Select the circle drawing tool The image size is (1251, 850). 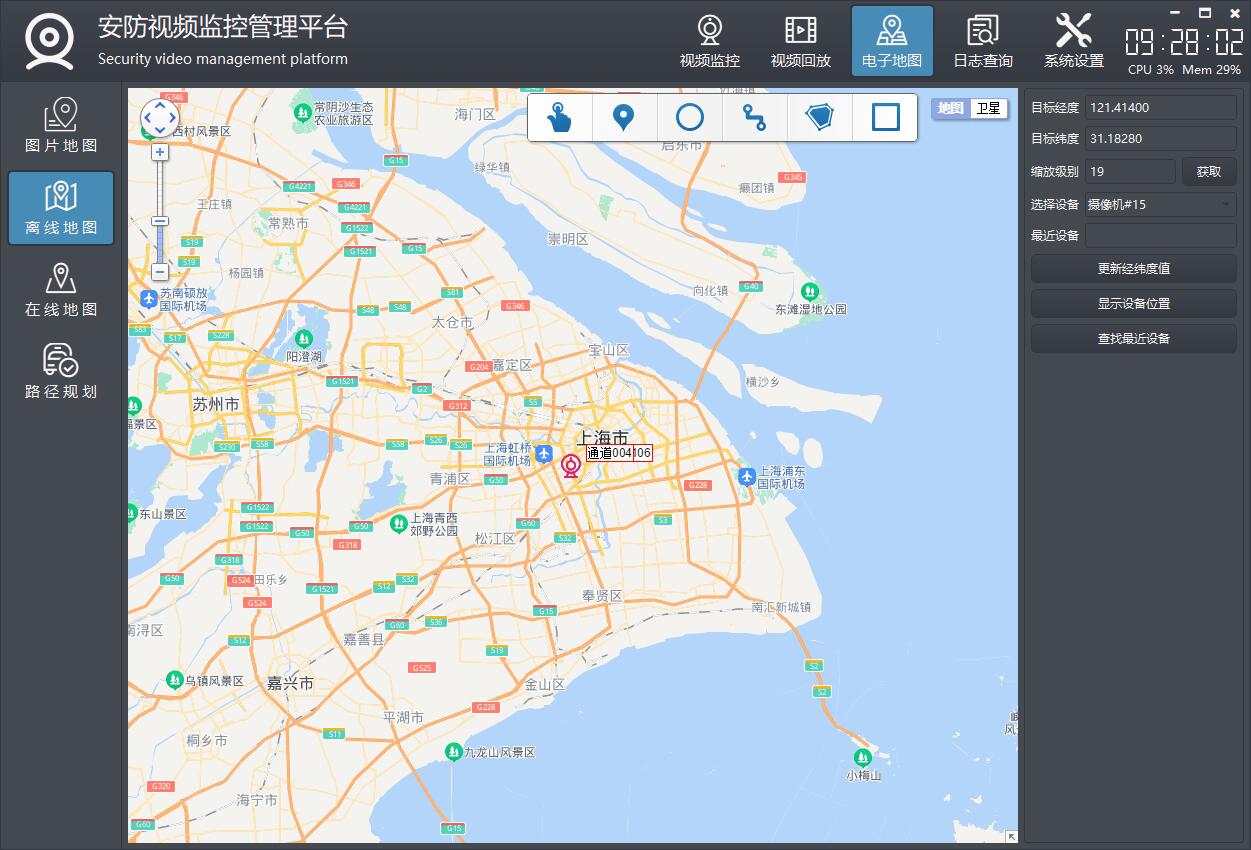[x=690, y=118]
